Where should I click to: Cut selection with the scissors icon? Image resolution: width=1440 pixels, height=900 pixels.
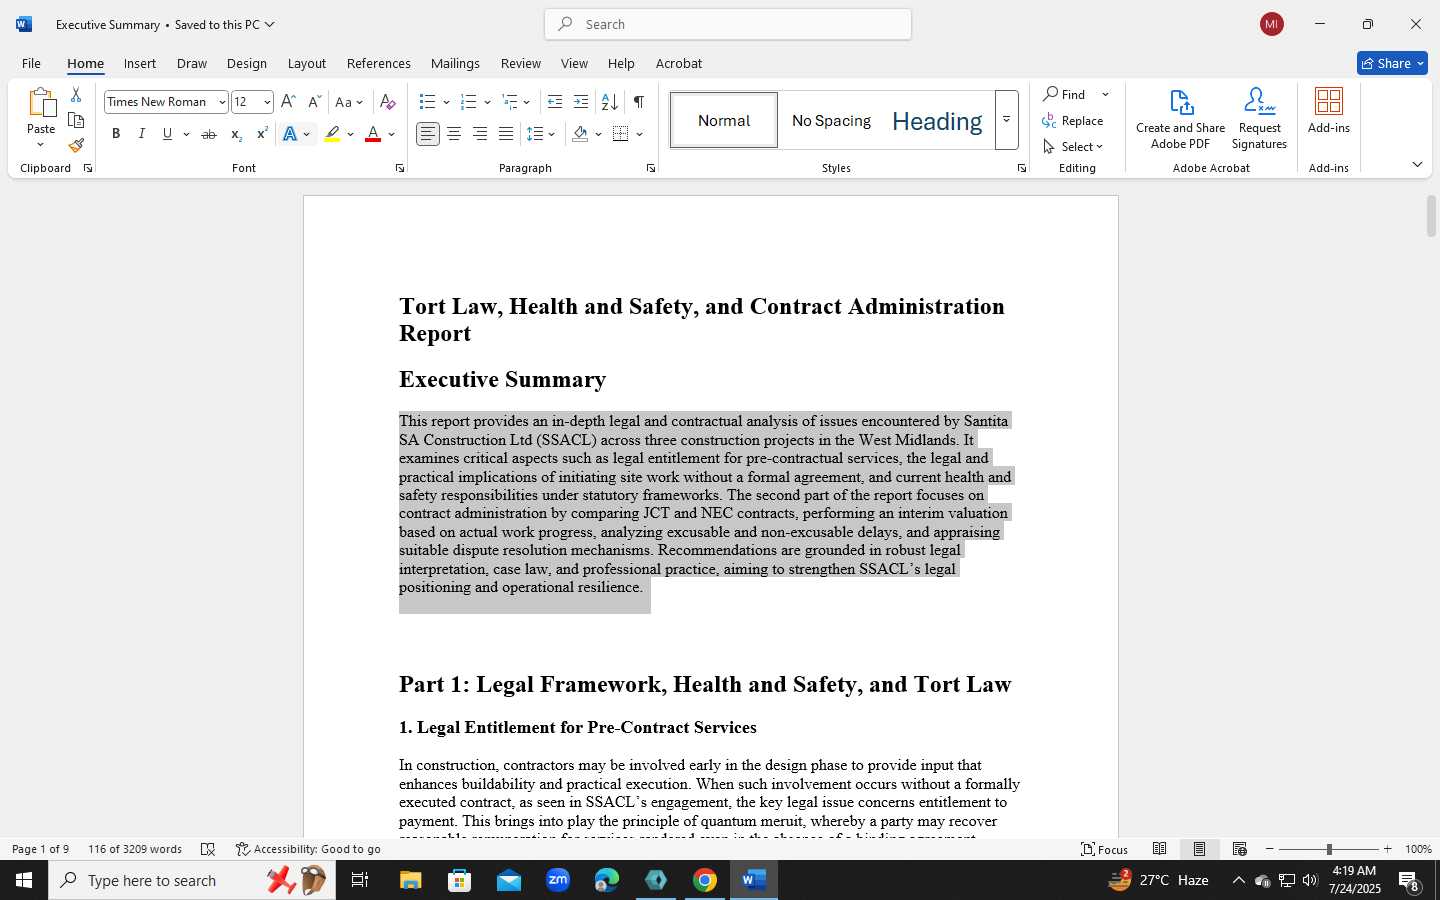76,95
